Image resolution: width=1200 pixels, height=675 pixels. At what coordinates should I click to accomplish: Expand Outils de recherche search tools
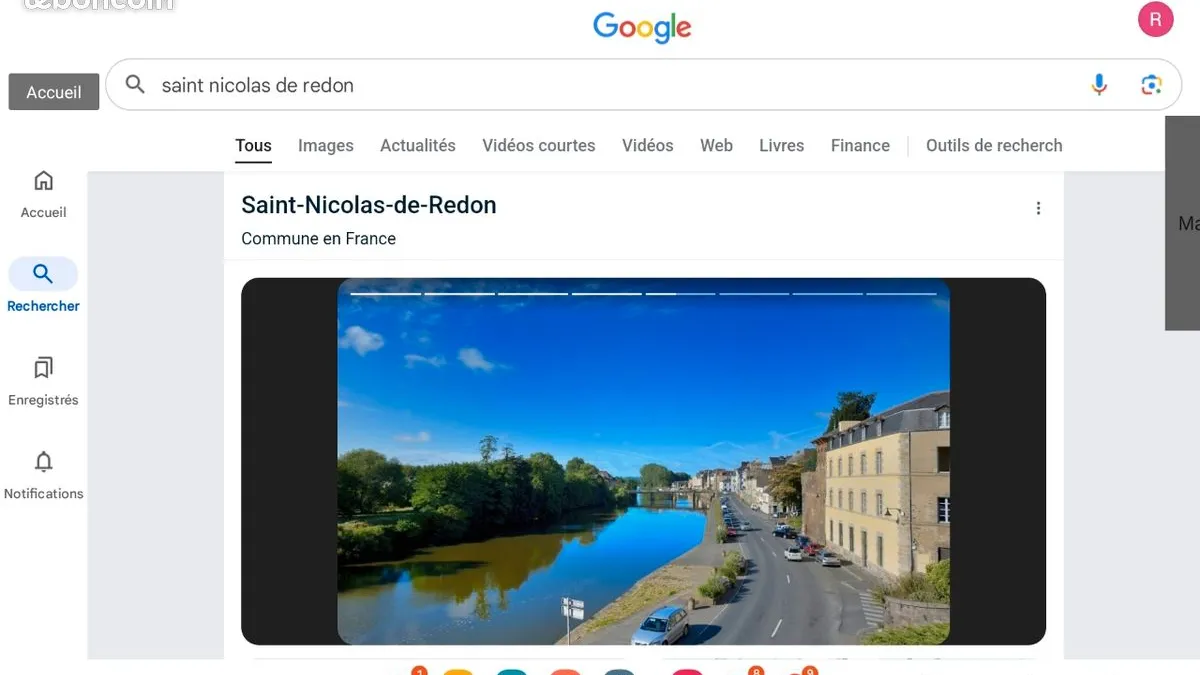point(994,146)
